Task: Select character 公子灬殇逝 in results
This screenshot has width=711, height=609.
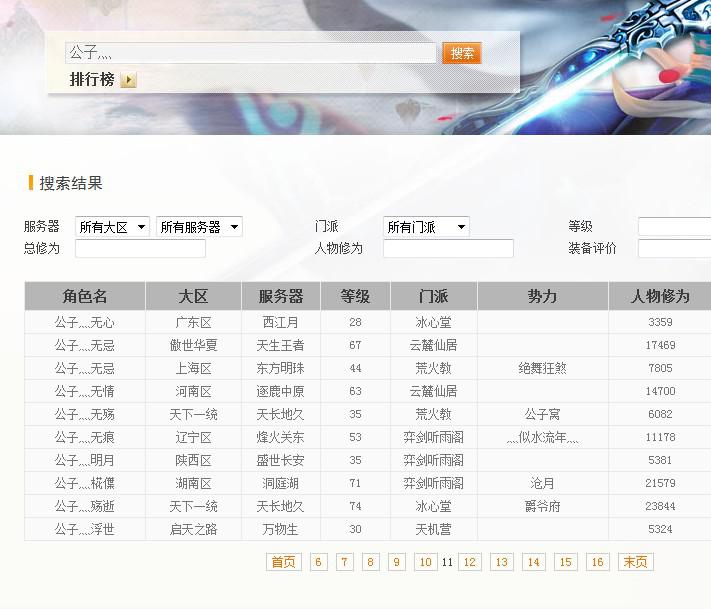Action: pyautogui.click(x=85, y=506)
